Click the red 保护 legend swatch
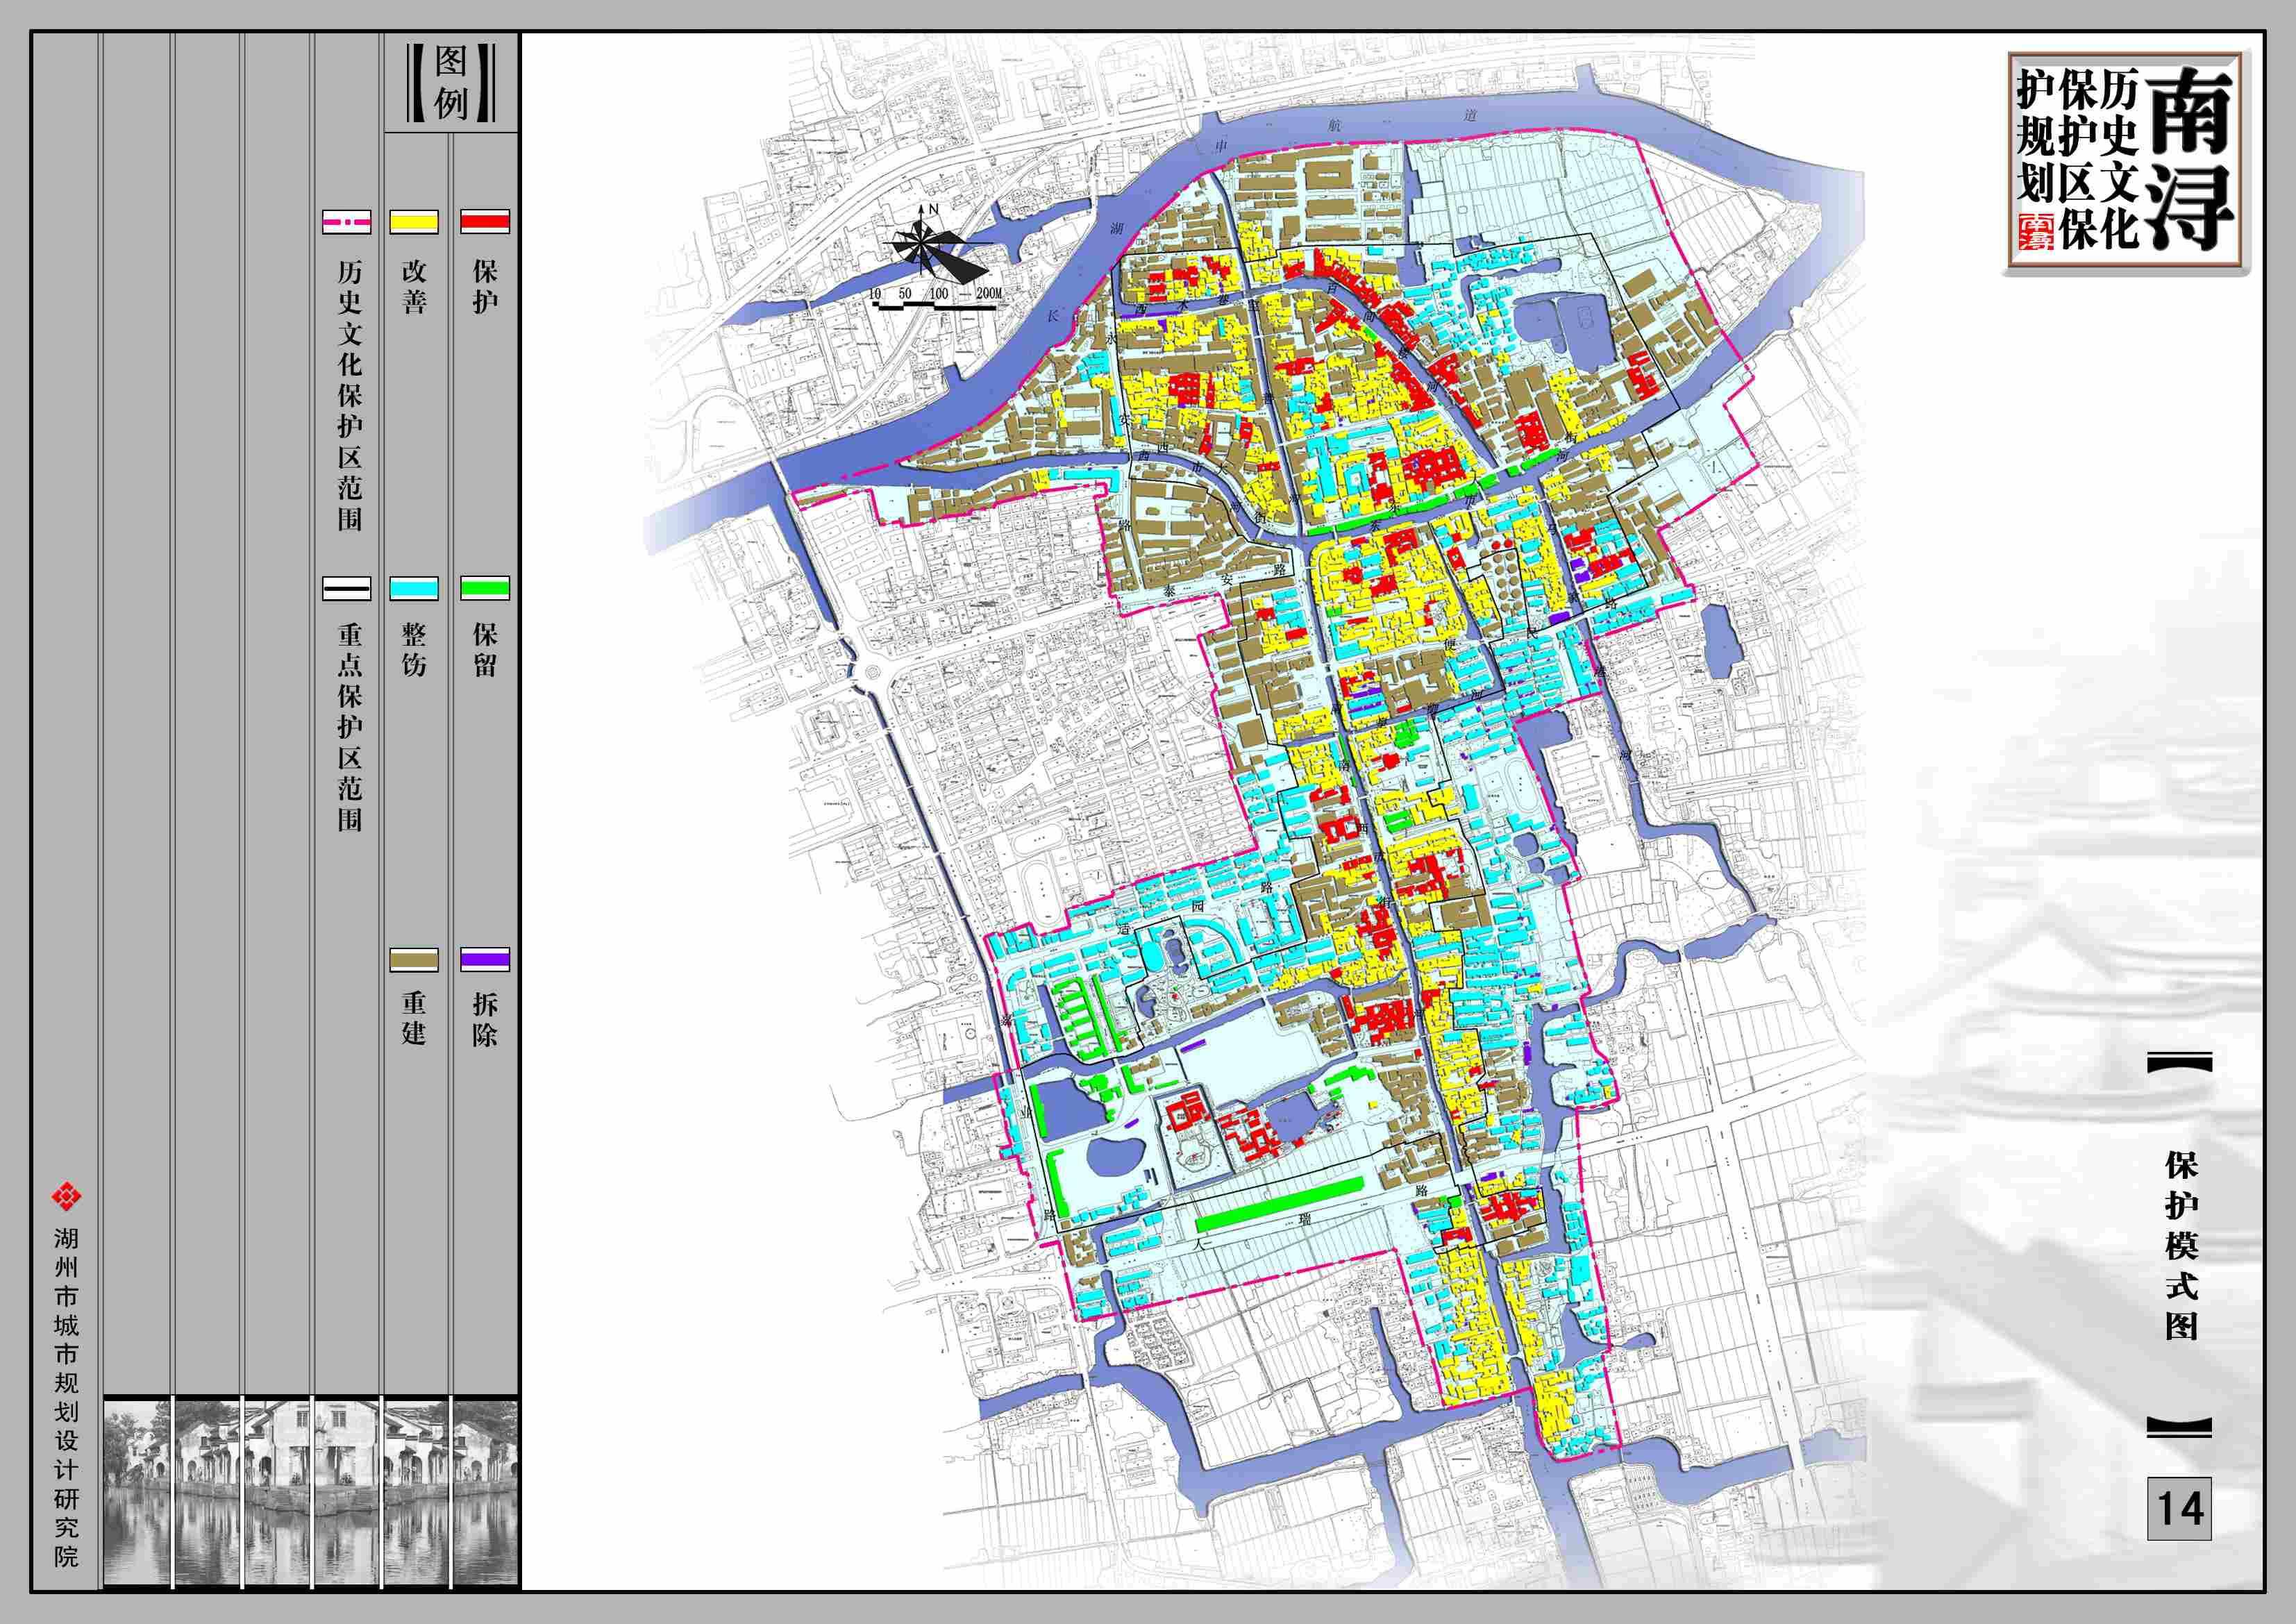 coord(484,221)
